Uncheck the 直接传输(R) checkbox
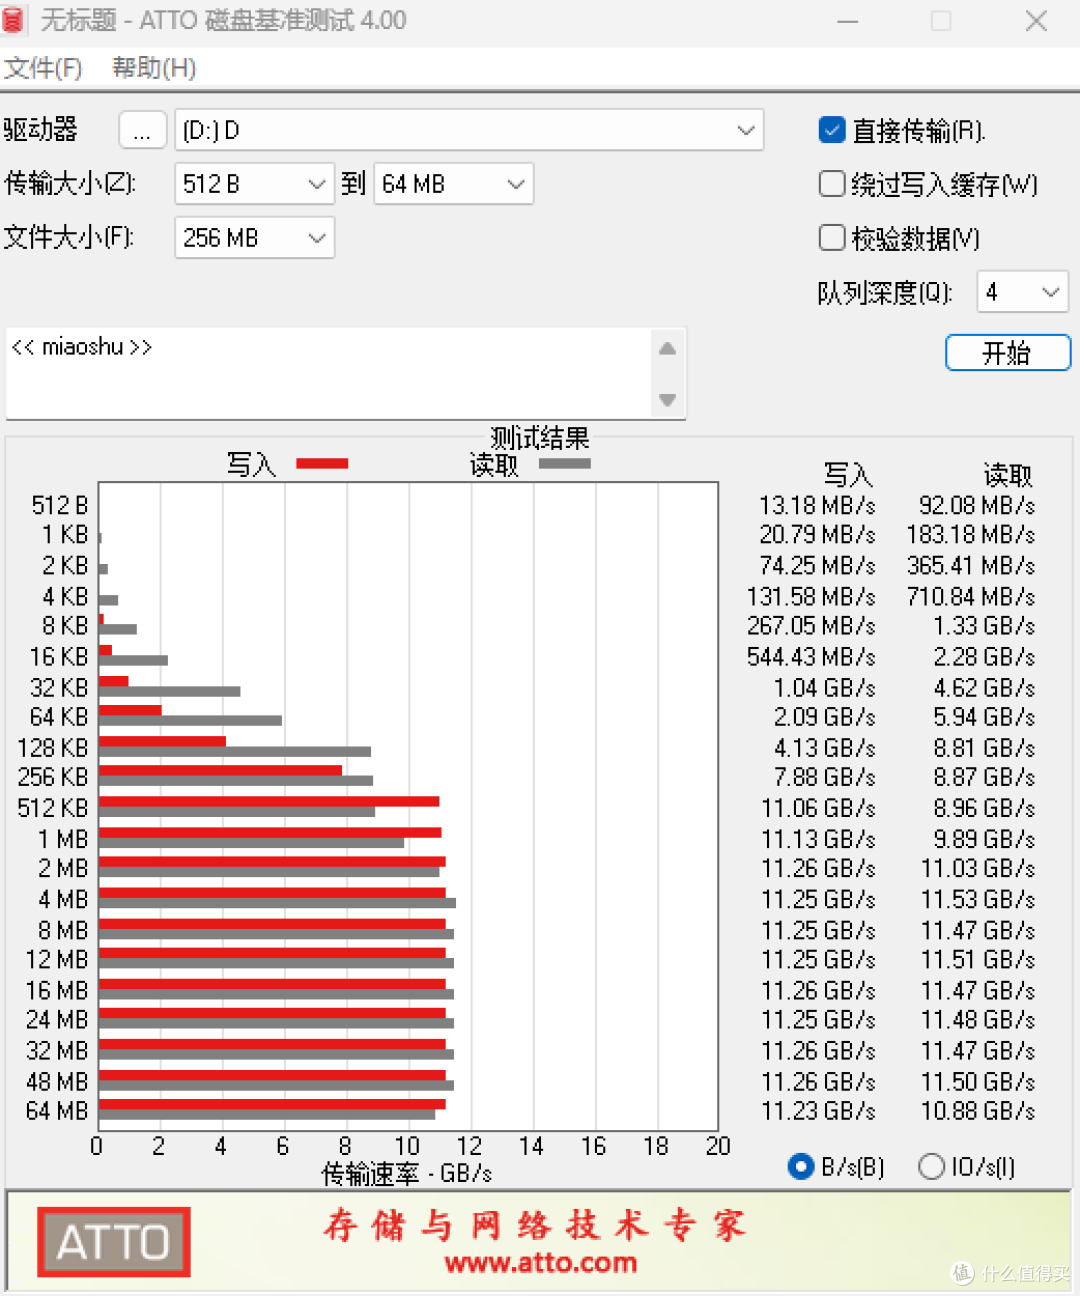 [832, 130]
